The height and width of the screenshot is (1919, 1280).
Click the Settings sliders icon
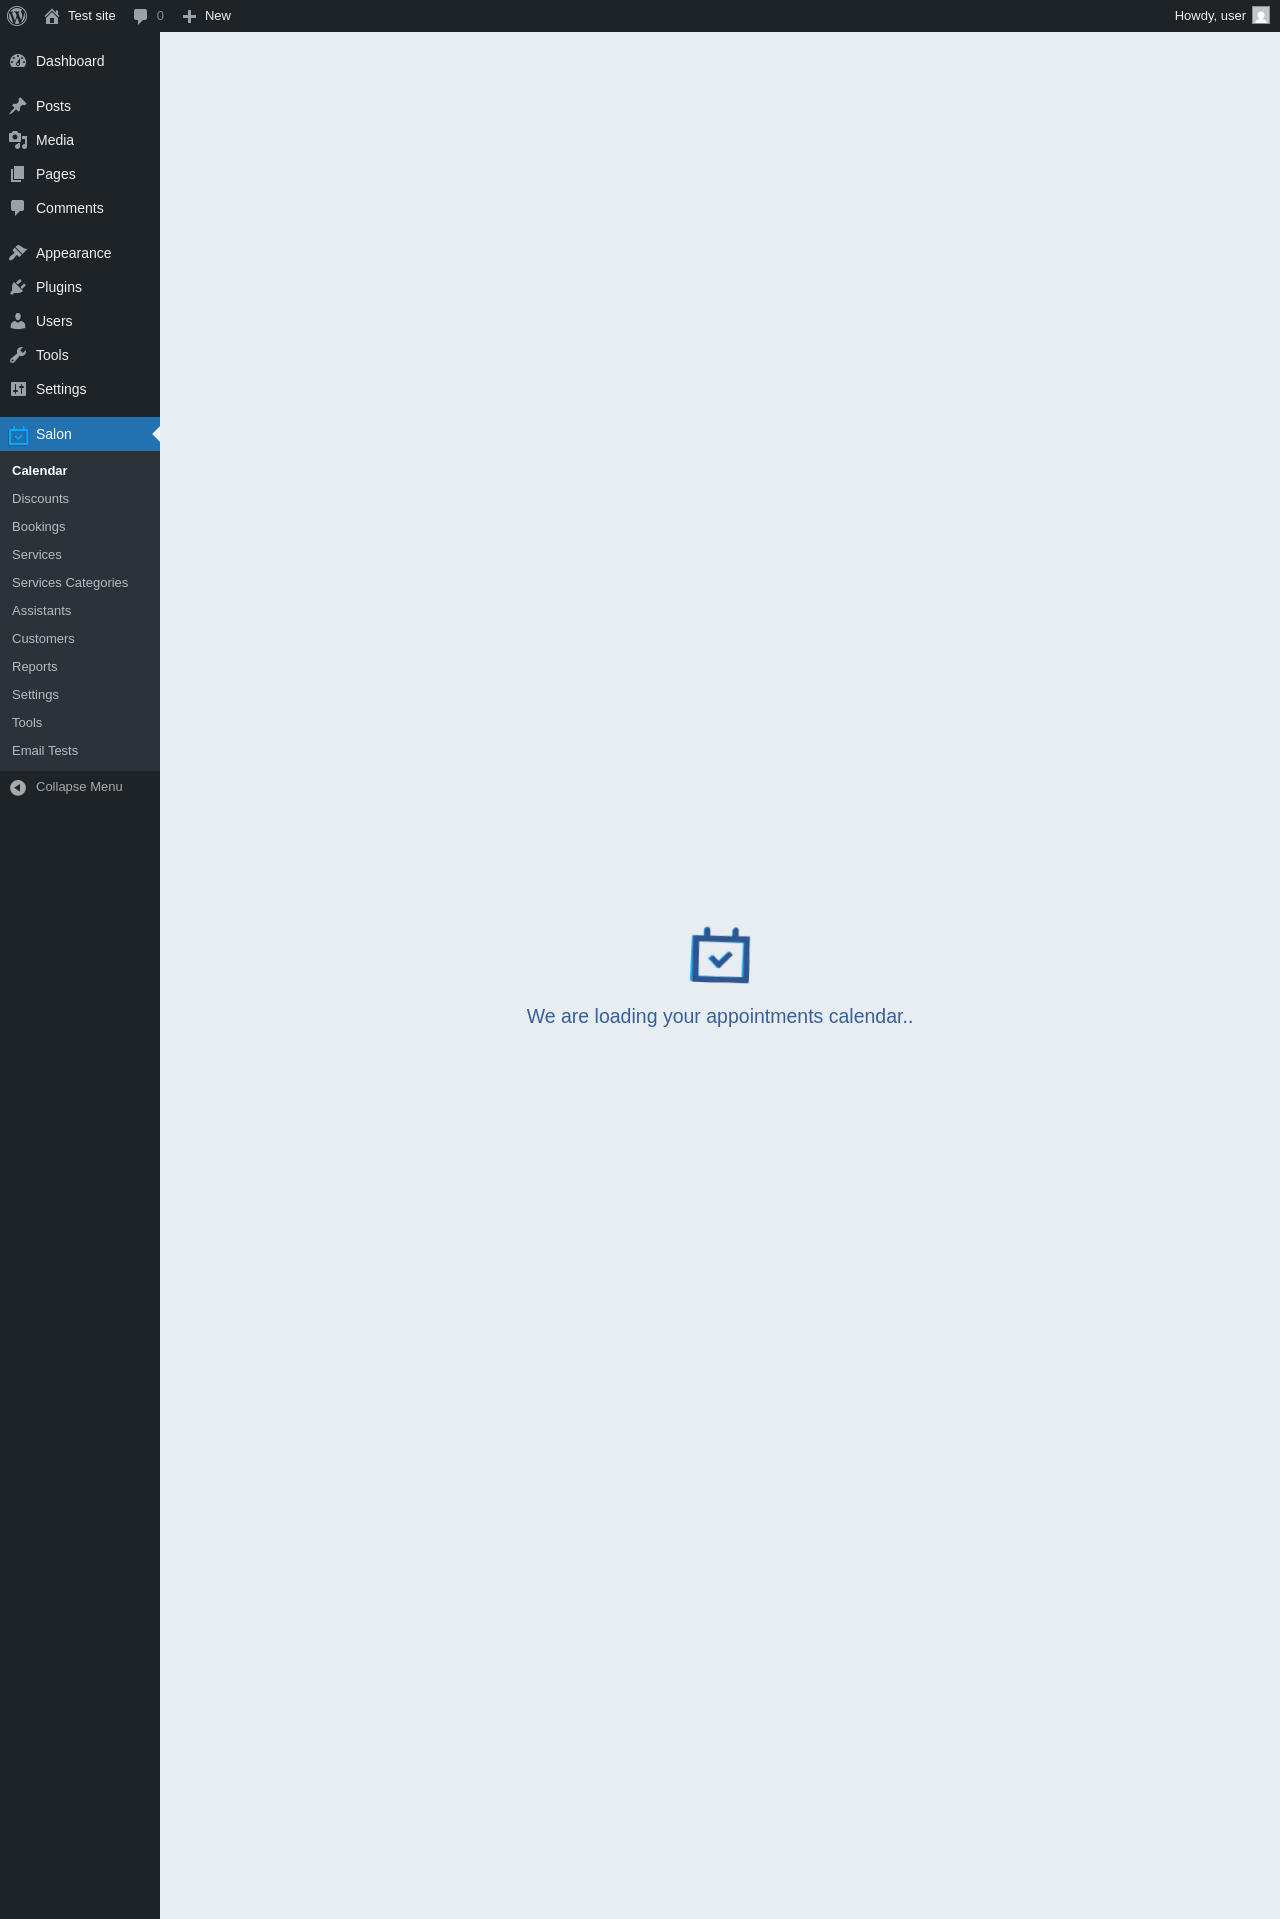18,389
